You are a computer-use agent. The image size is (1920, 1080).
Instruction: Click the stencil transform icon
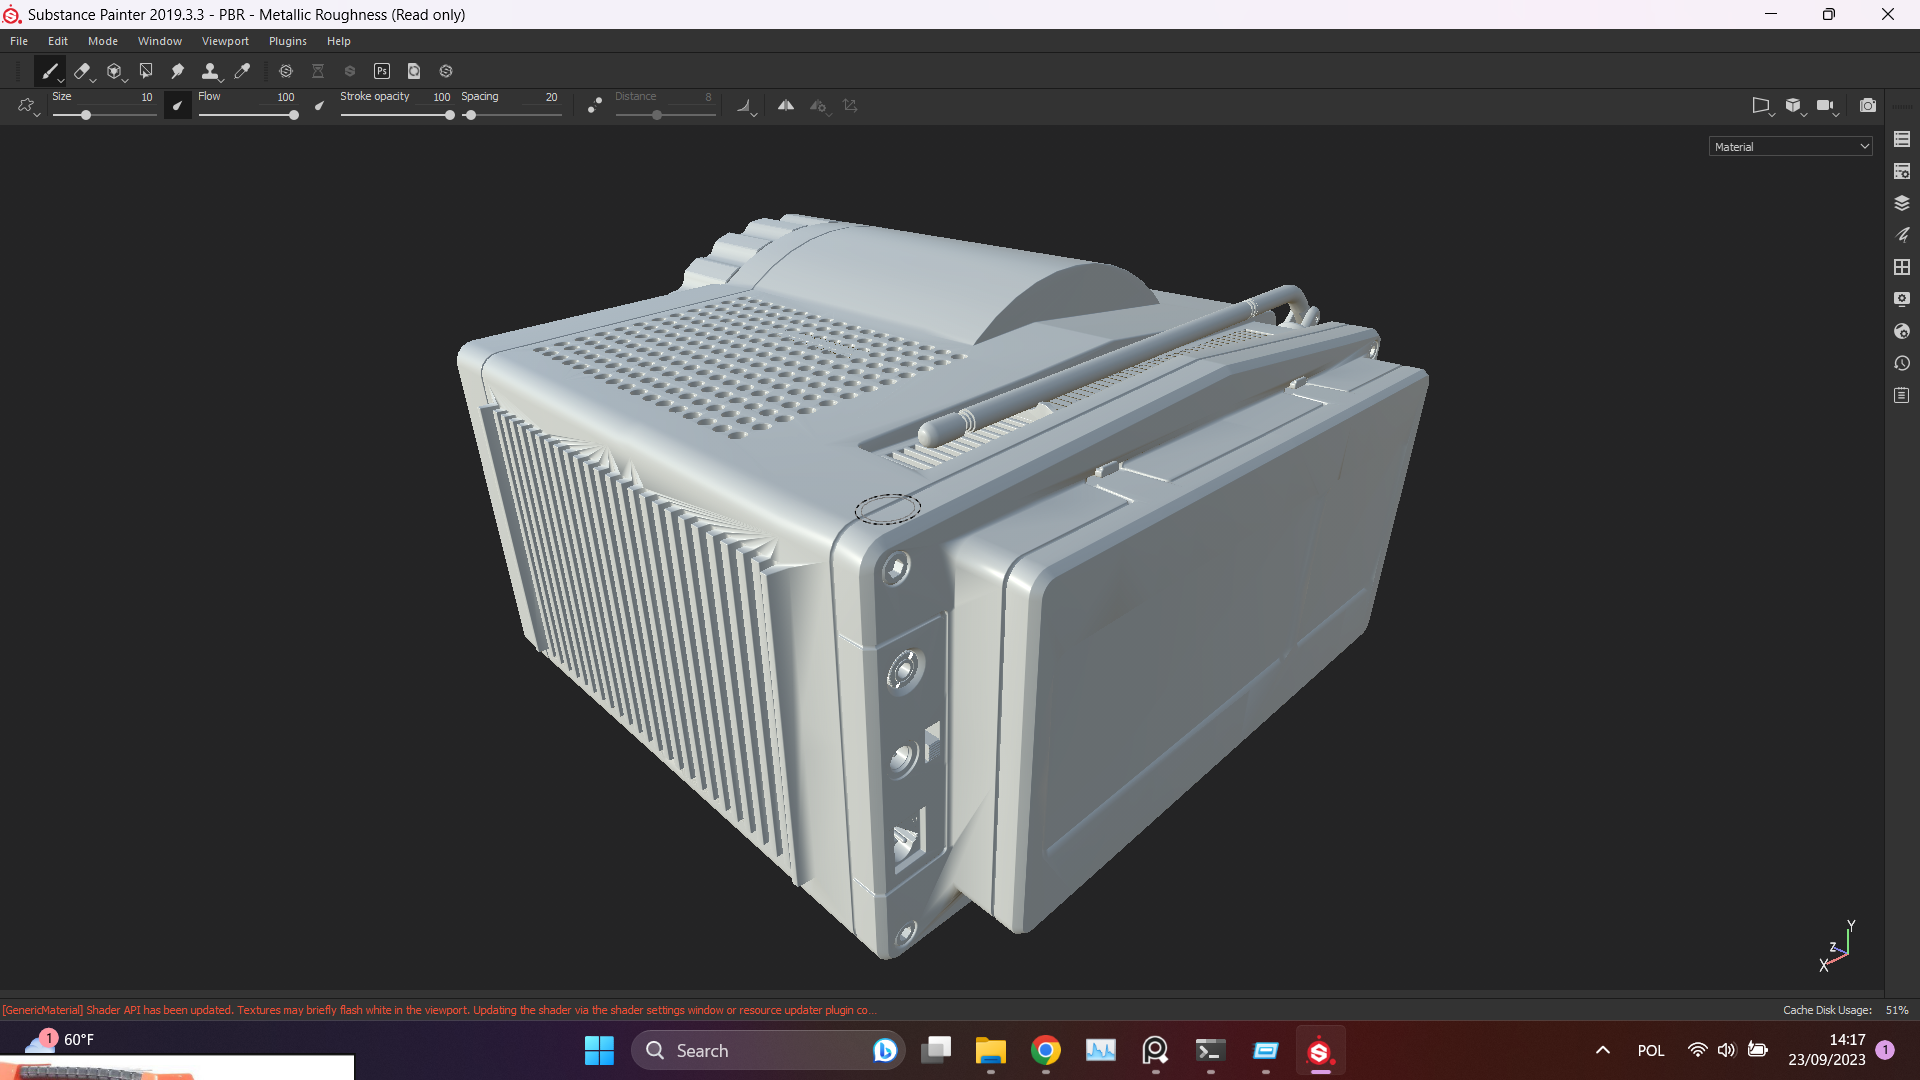click(849, 105)
